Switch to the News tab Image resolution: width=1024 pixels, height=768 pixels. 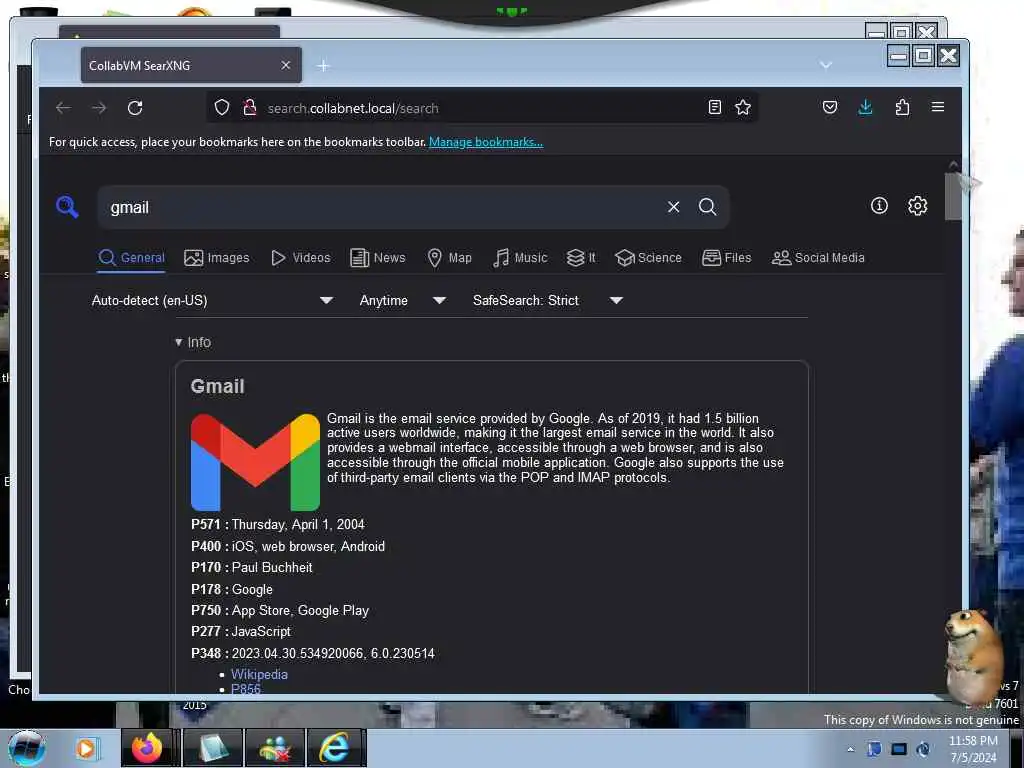(378, 258)
